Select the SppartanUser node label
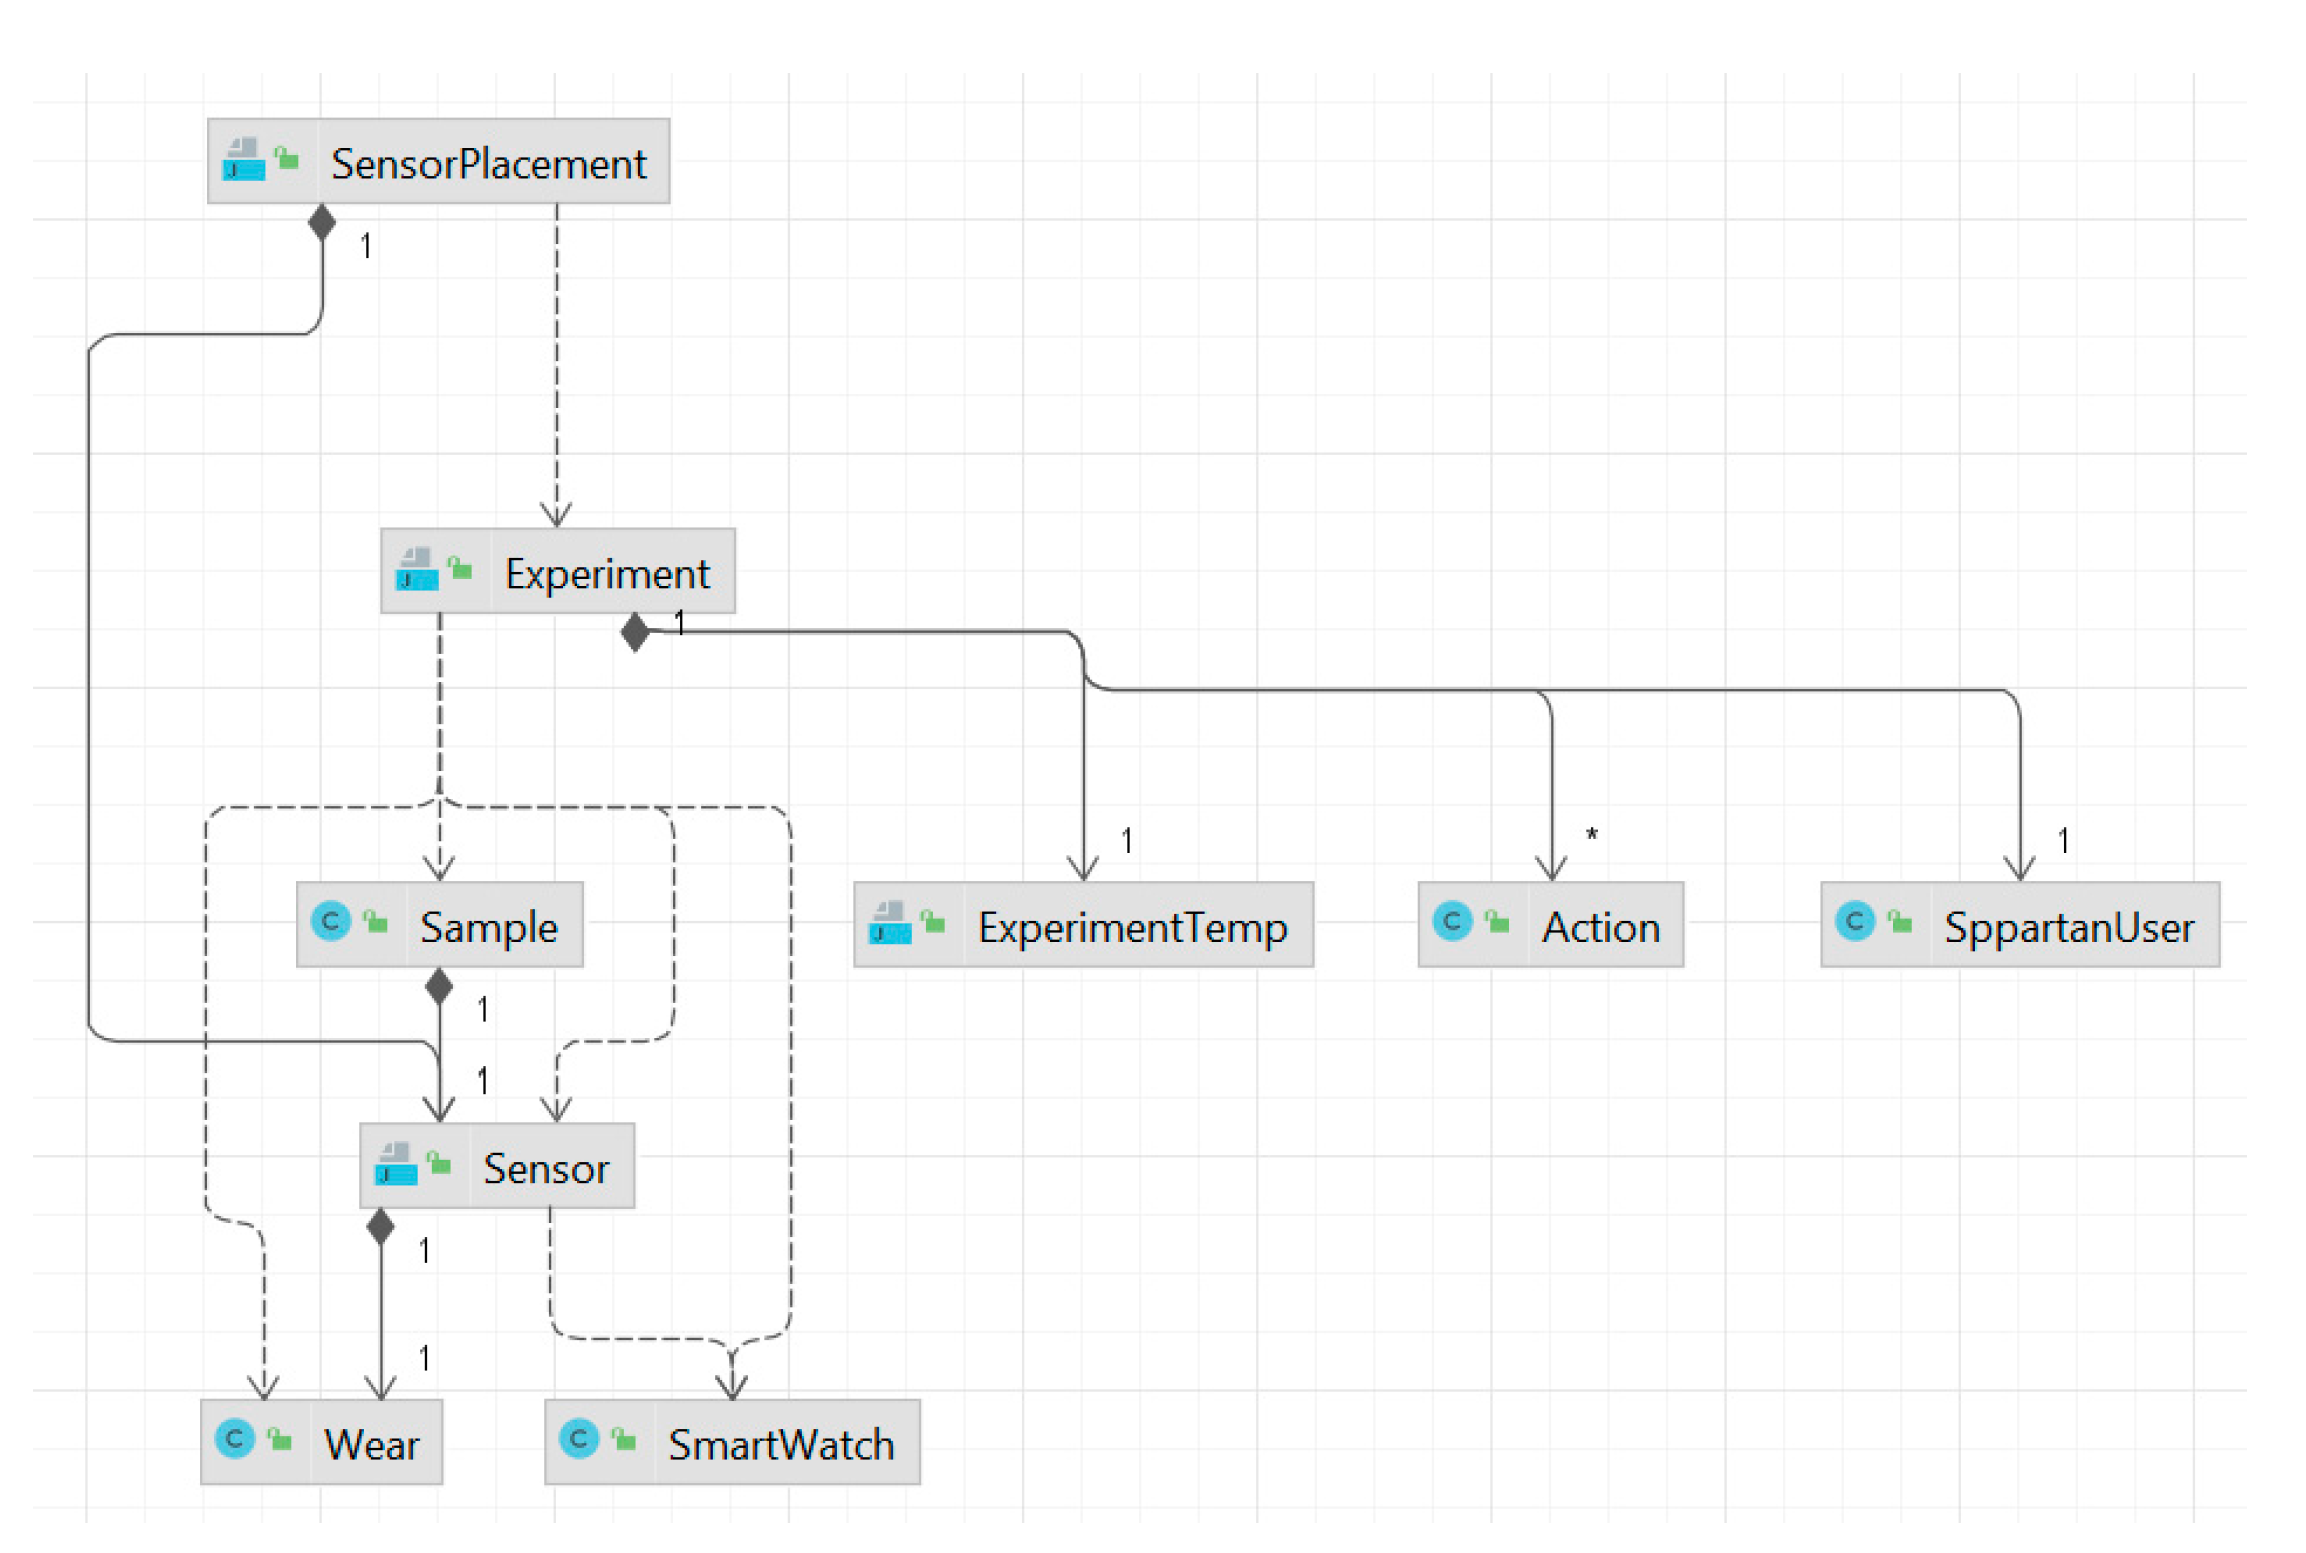Image resolution: width=2306 pixels, height=1553 pixels. [x=2068, y=928]
